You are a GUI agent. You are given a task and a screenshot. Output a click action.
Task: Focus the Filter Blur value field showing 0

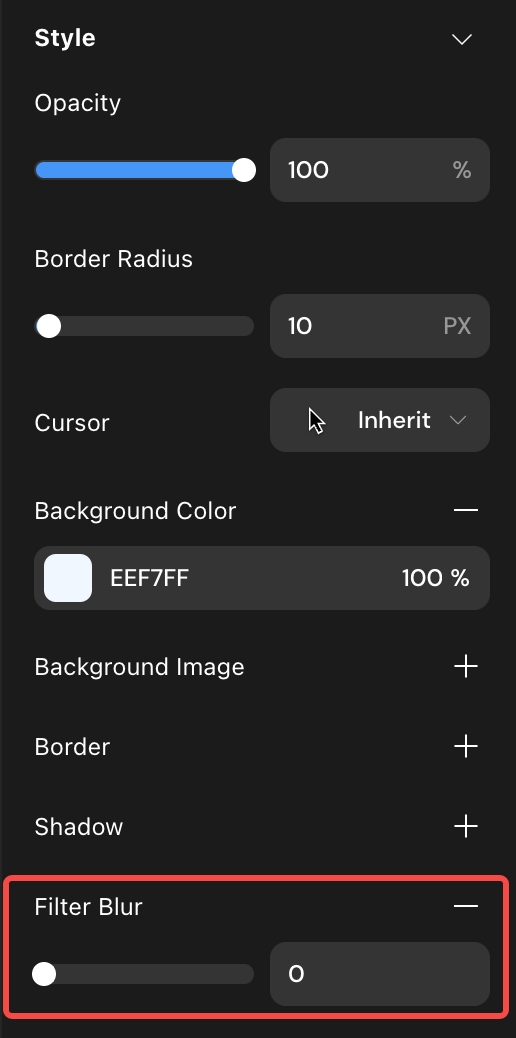[380, 974]
